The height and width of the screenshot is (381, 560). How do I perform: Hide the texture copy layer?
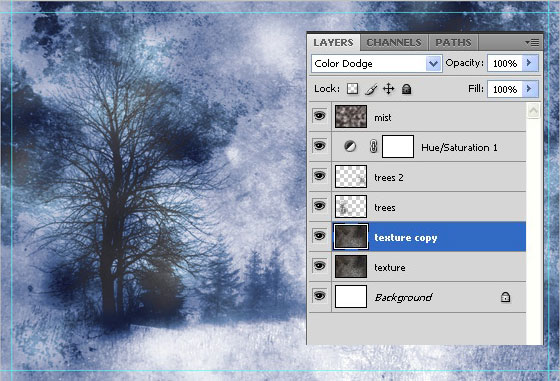point(320,236)
